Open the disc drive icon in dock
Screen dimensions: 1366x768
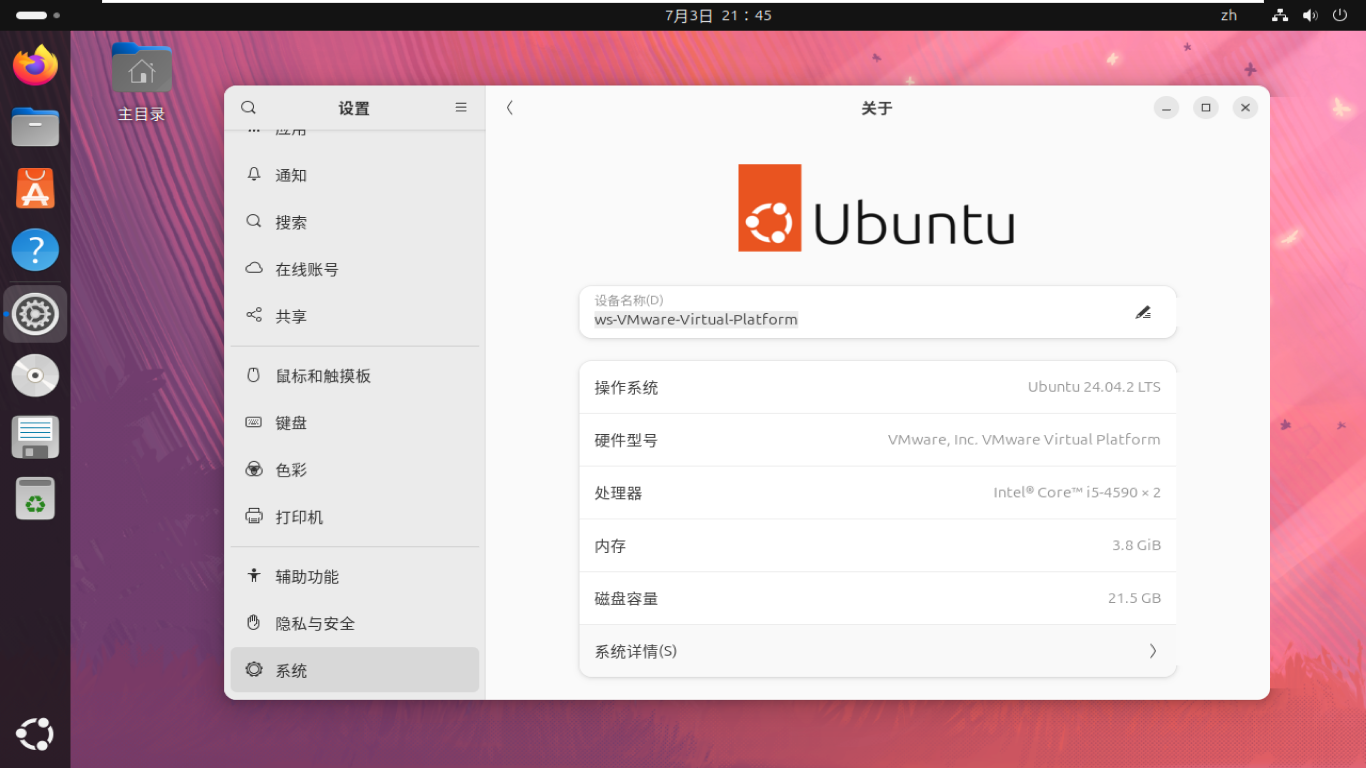35,376
